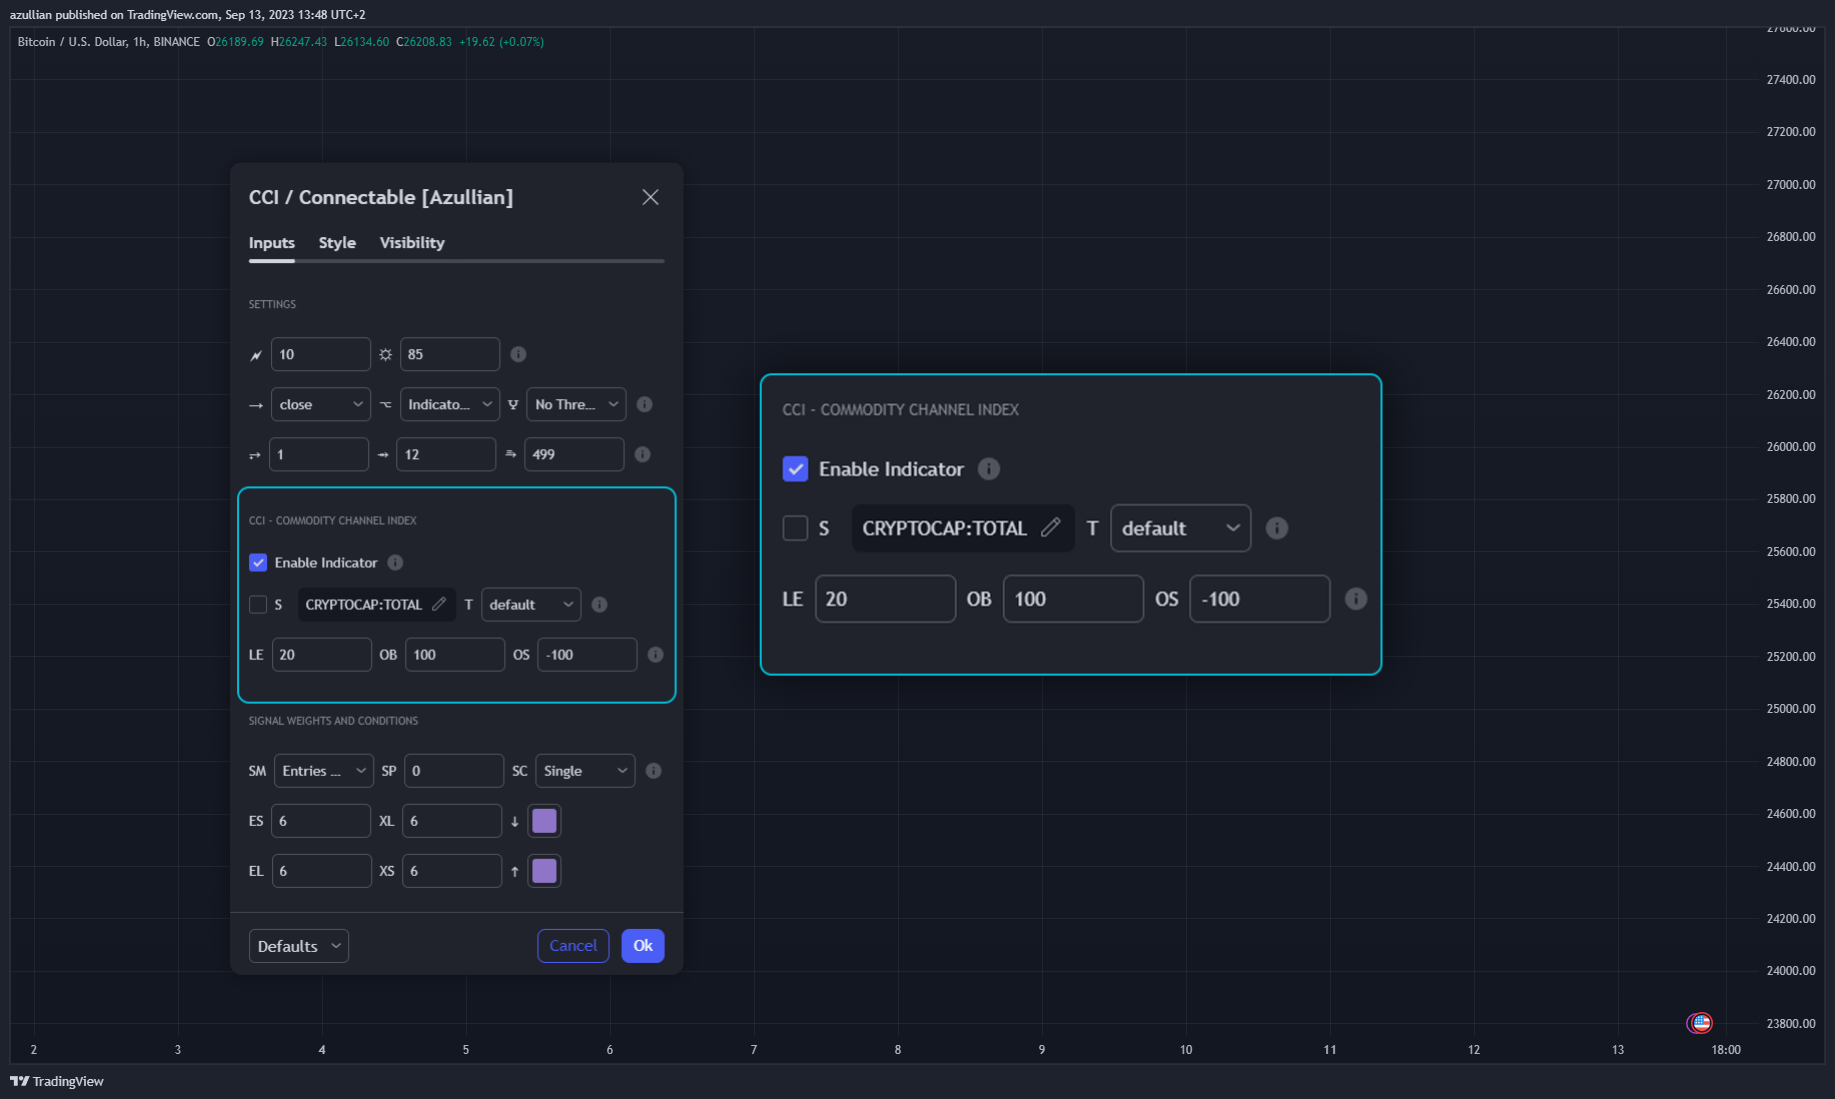Click the input field showing 85
1835x1099 pixels.
(450, 354)
